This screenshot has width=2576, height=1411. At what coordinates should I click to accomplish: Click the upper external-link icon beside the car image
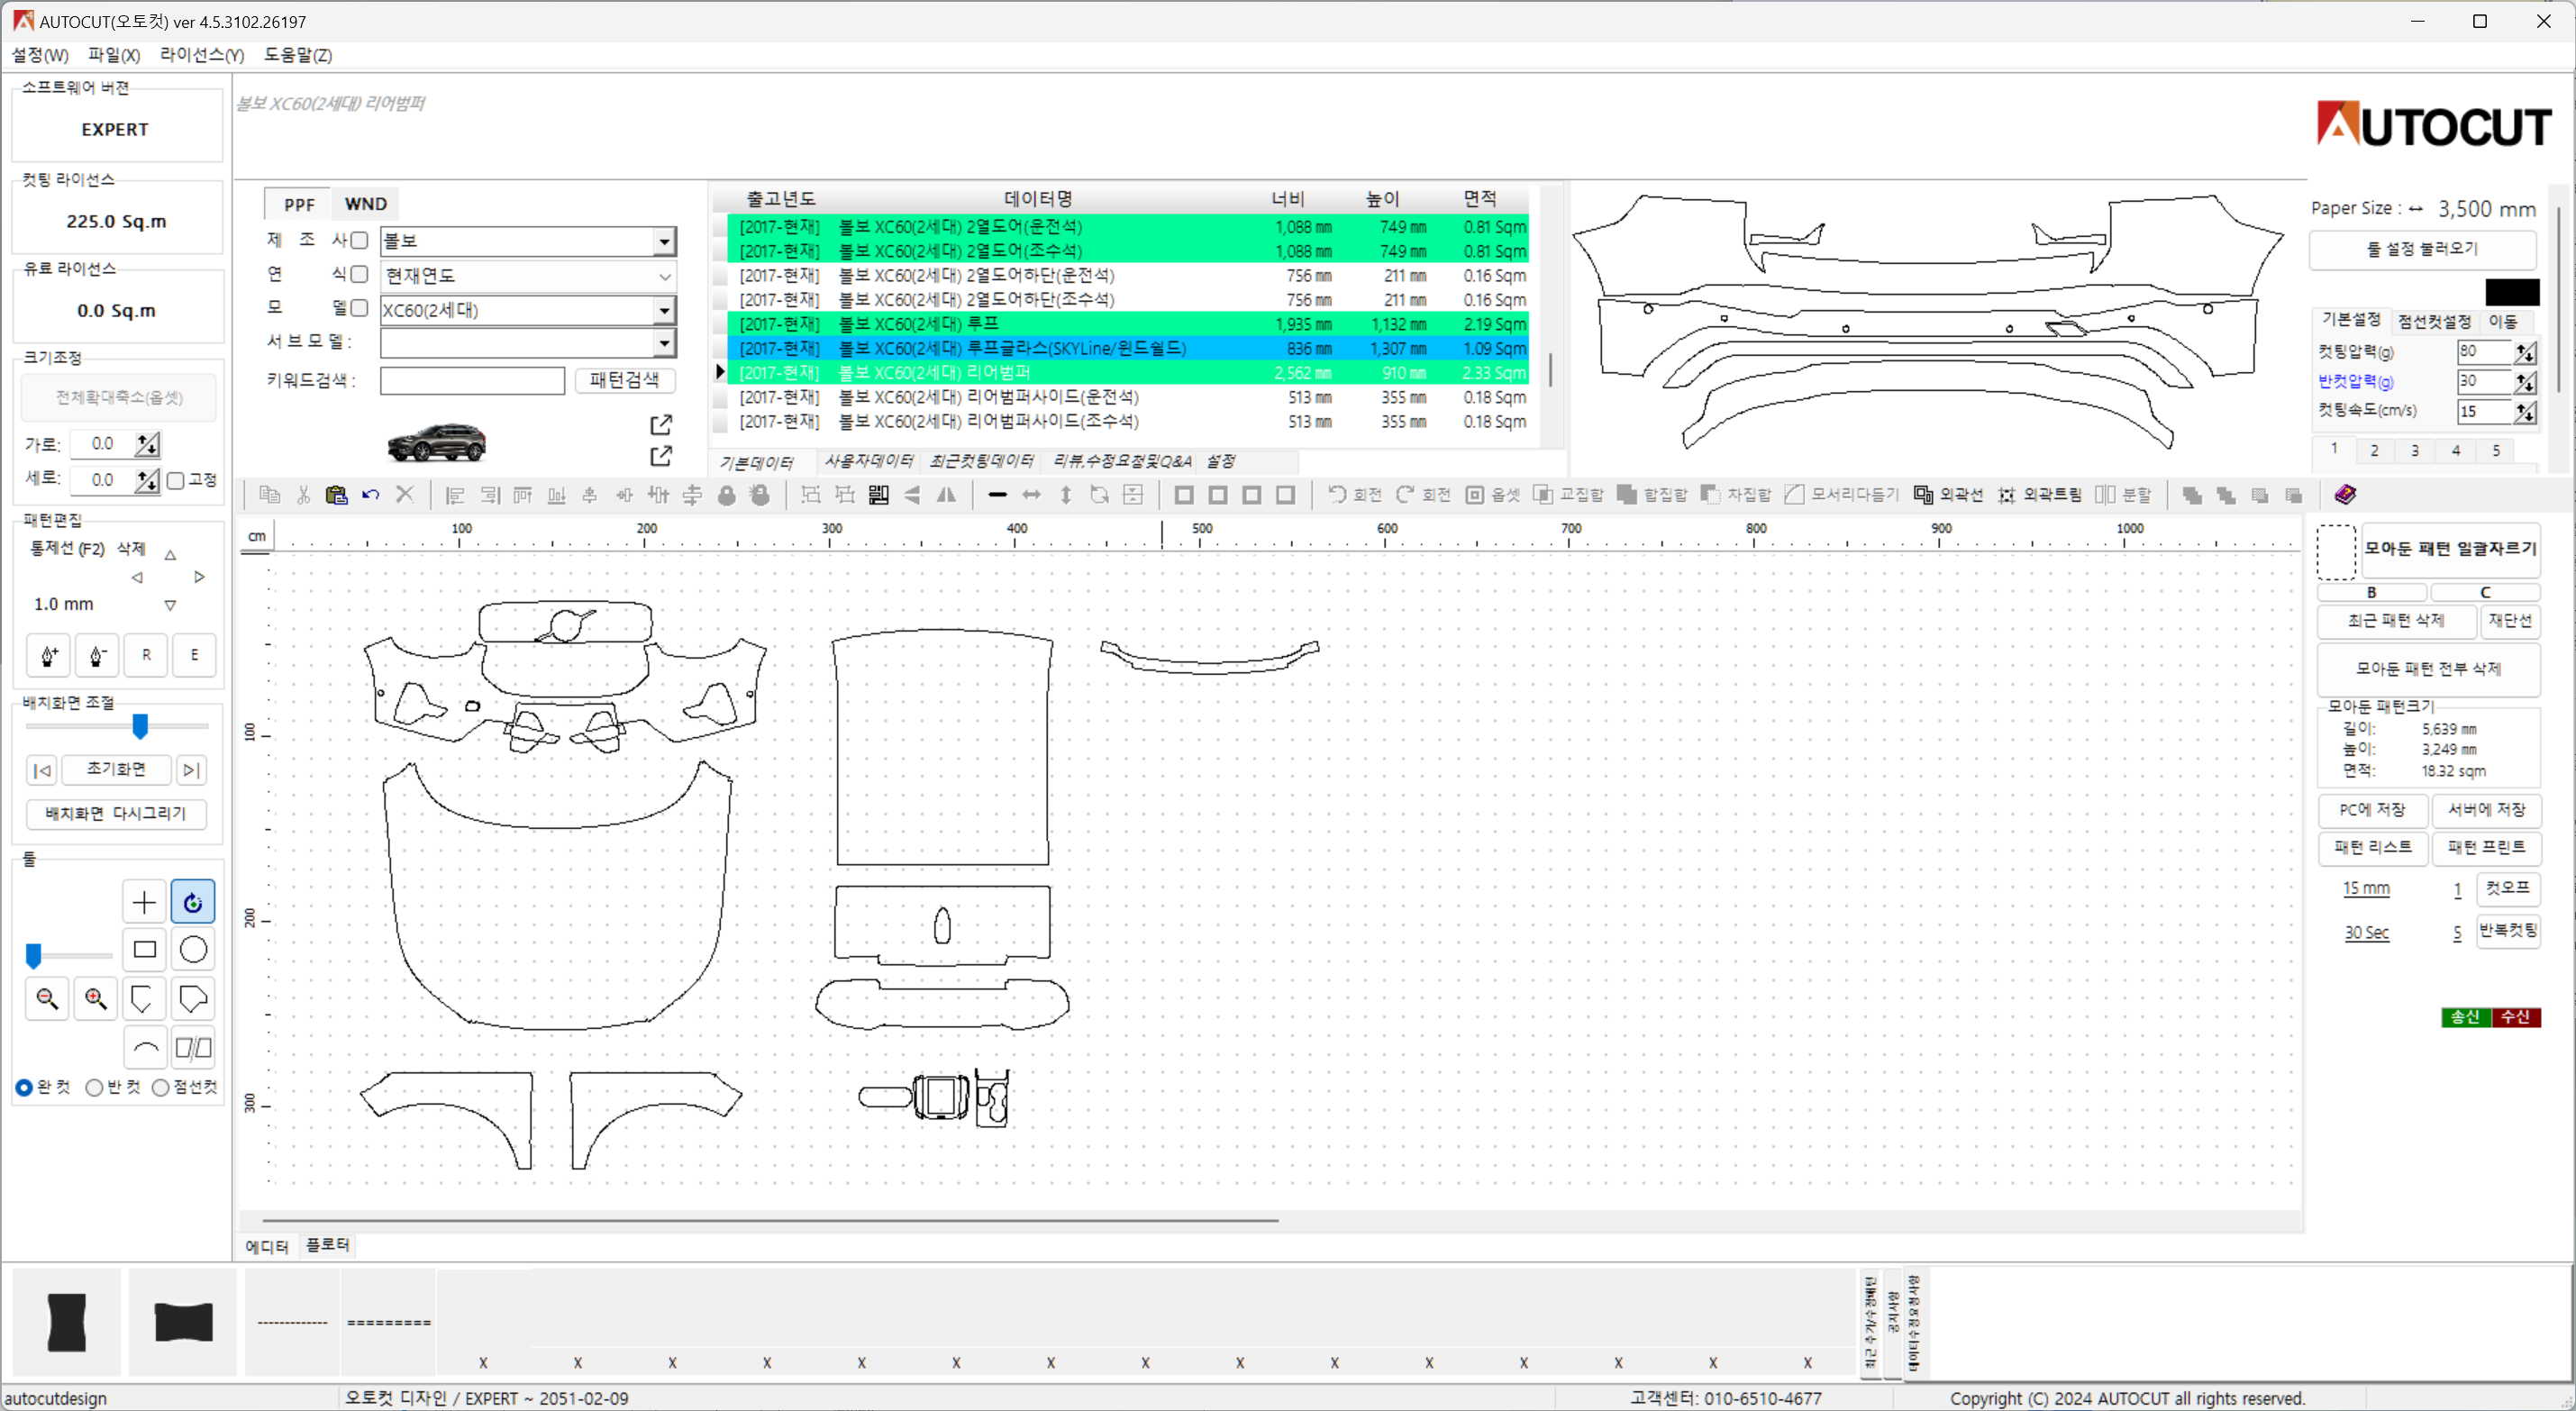point(661,425)
